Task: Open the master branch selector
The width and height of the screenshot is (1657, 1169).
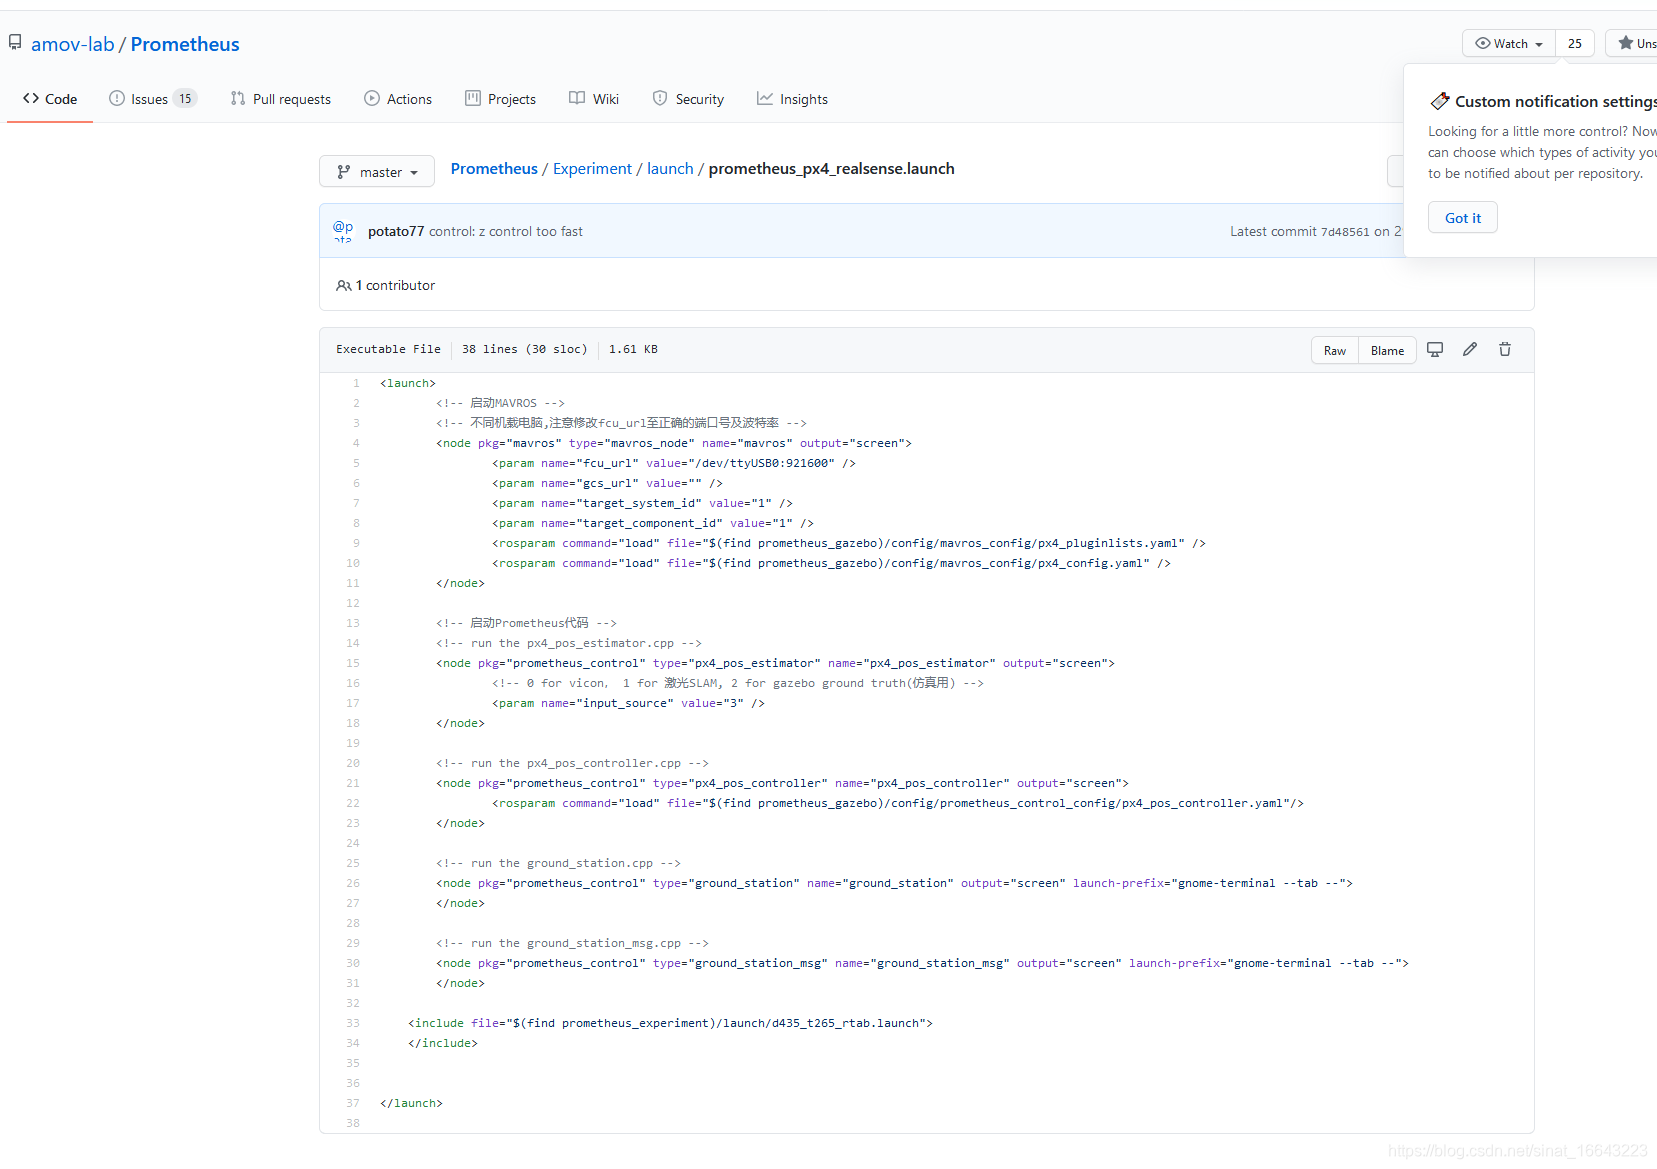Action: pos(377,172)
